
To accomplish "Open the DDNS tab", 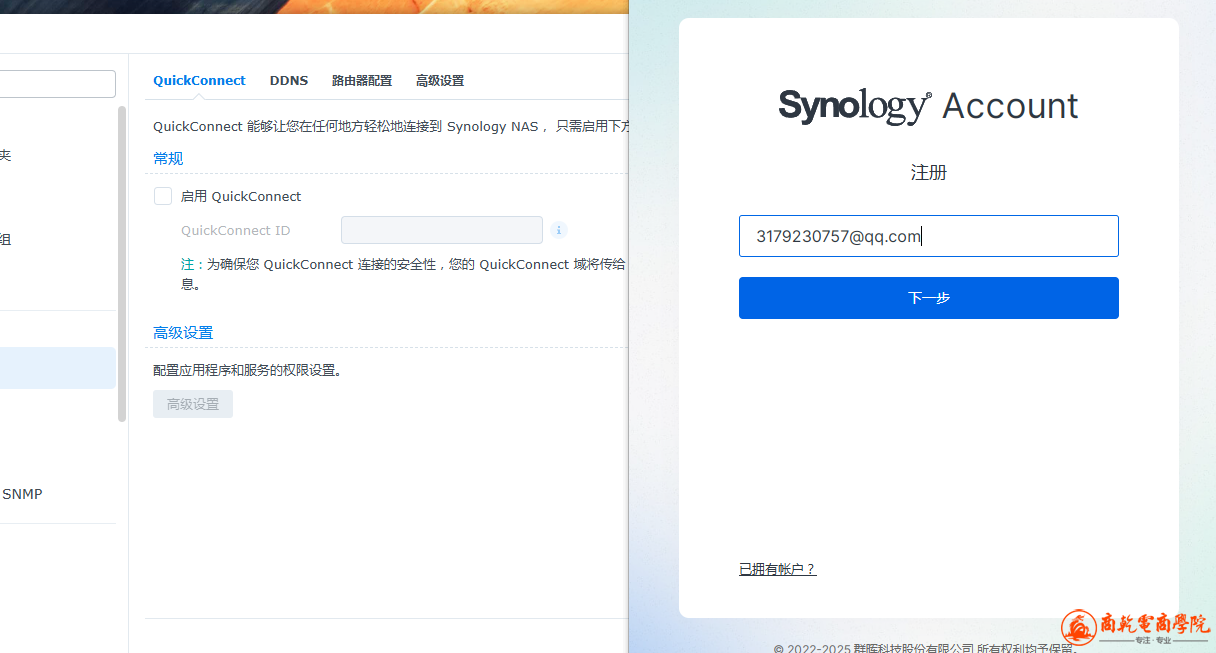I will click(288, 80).
